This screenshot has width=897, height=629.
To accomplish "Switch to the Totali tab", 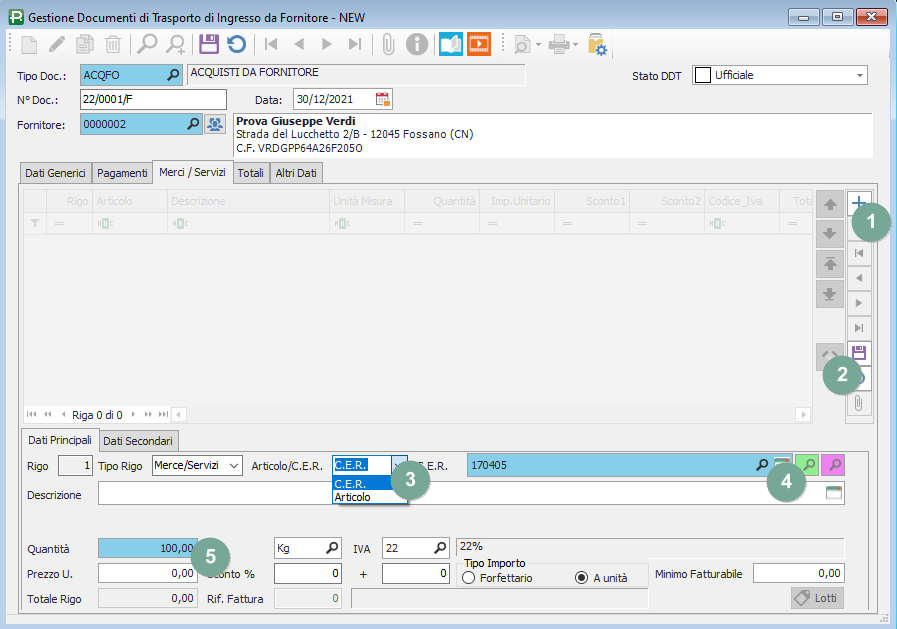I will click(x=250, y=173).
